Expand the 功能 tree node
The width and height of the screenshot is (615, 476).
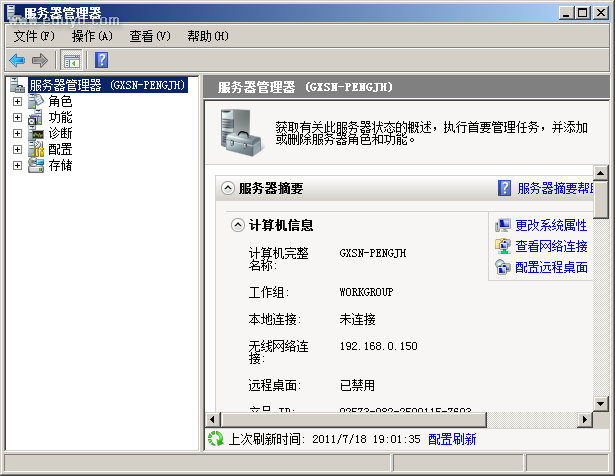(x=17, y=117)
